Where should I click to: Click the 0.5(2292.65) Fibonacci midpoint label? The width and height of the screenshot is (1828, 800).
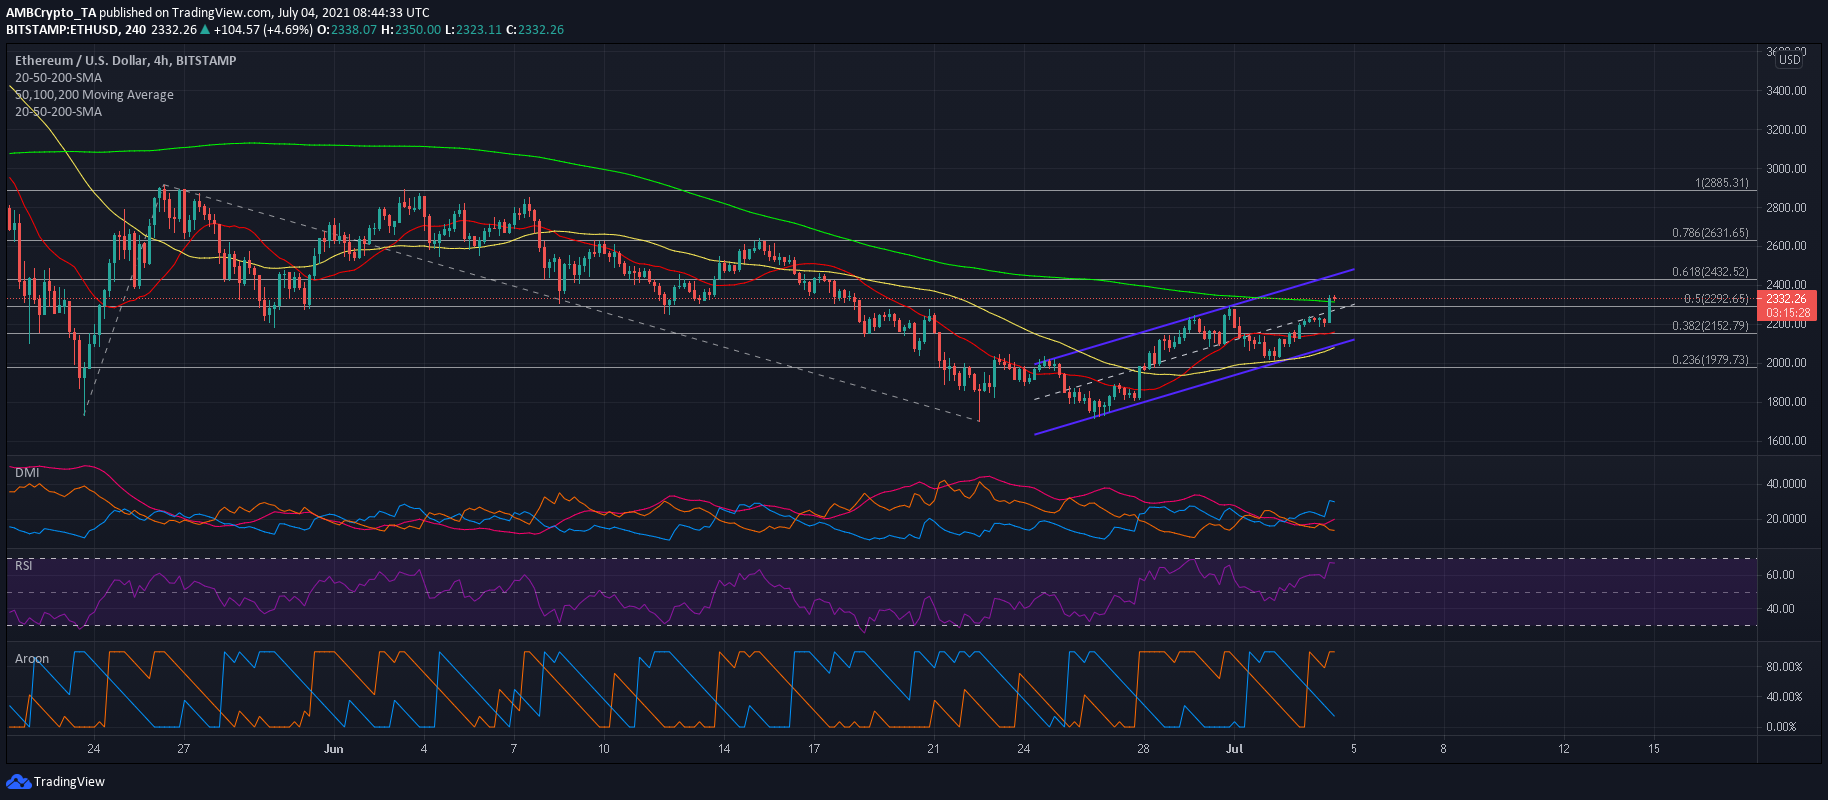click(1716, 299)
